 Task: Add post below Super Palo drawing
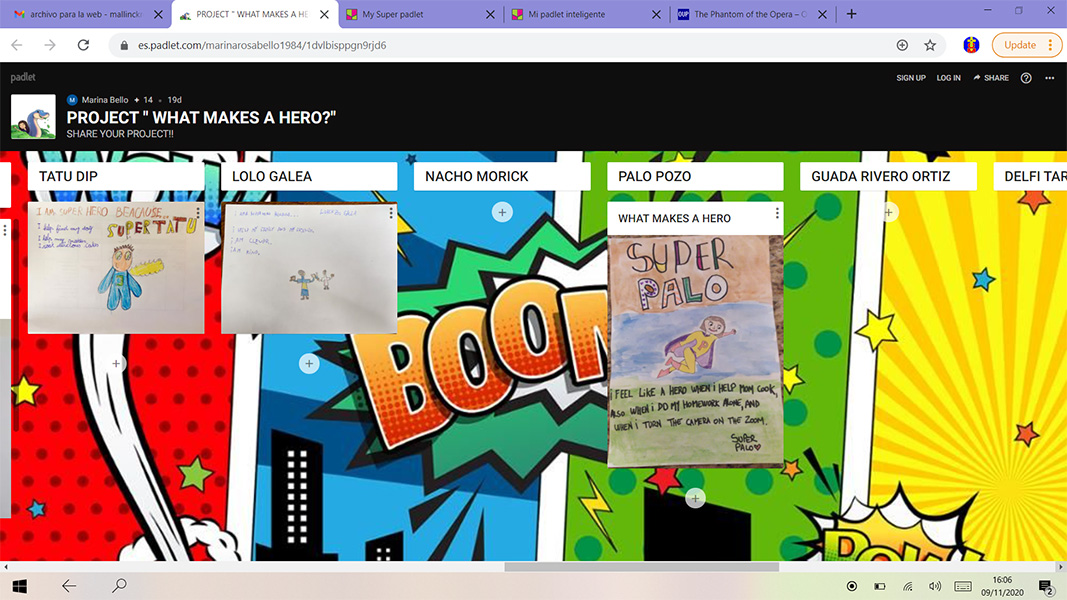(x=695, y=498)
